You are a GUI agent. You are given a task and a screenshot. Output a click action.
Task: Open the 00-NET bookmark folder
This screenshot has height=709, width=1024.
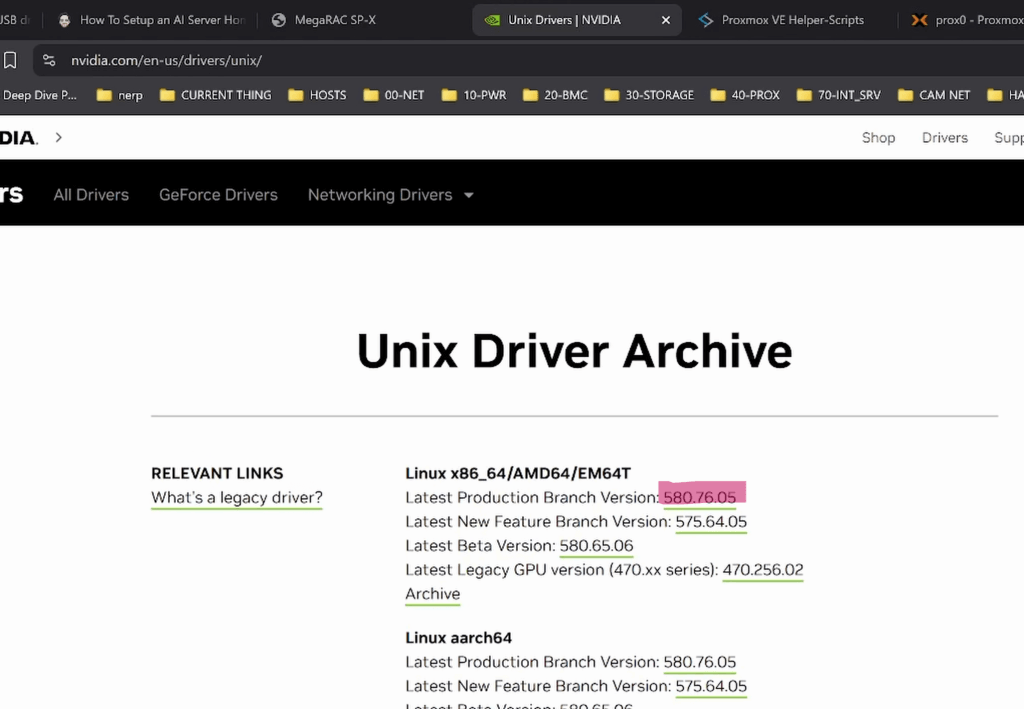pos(393,95)
